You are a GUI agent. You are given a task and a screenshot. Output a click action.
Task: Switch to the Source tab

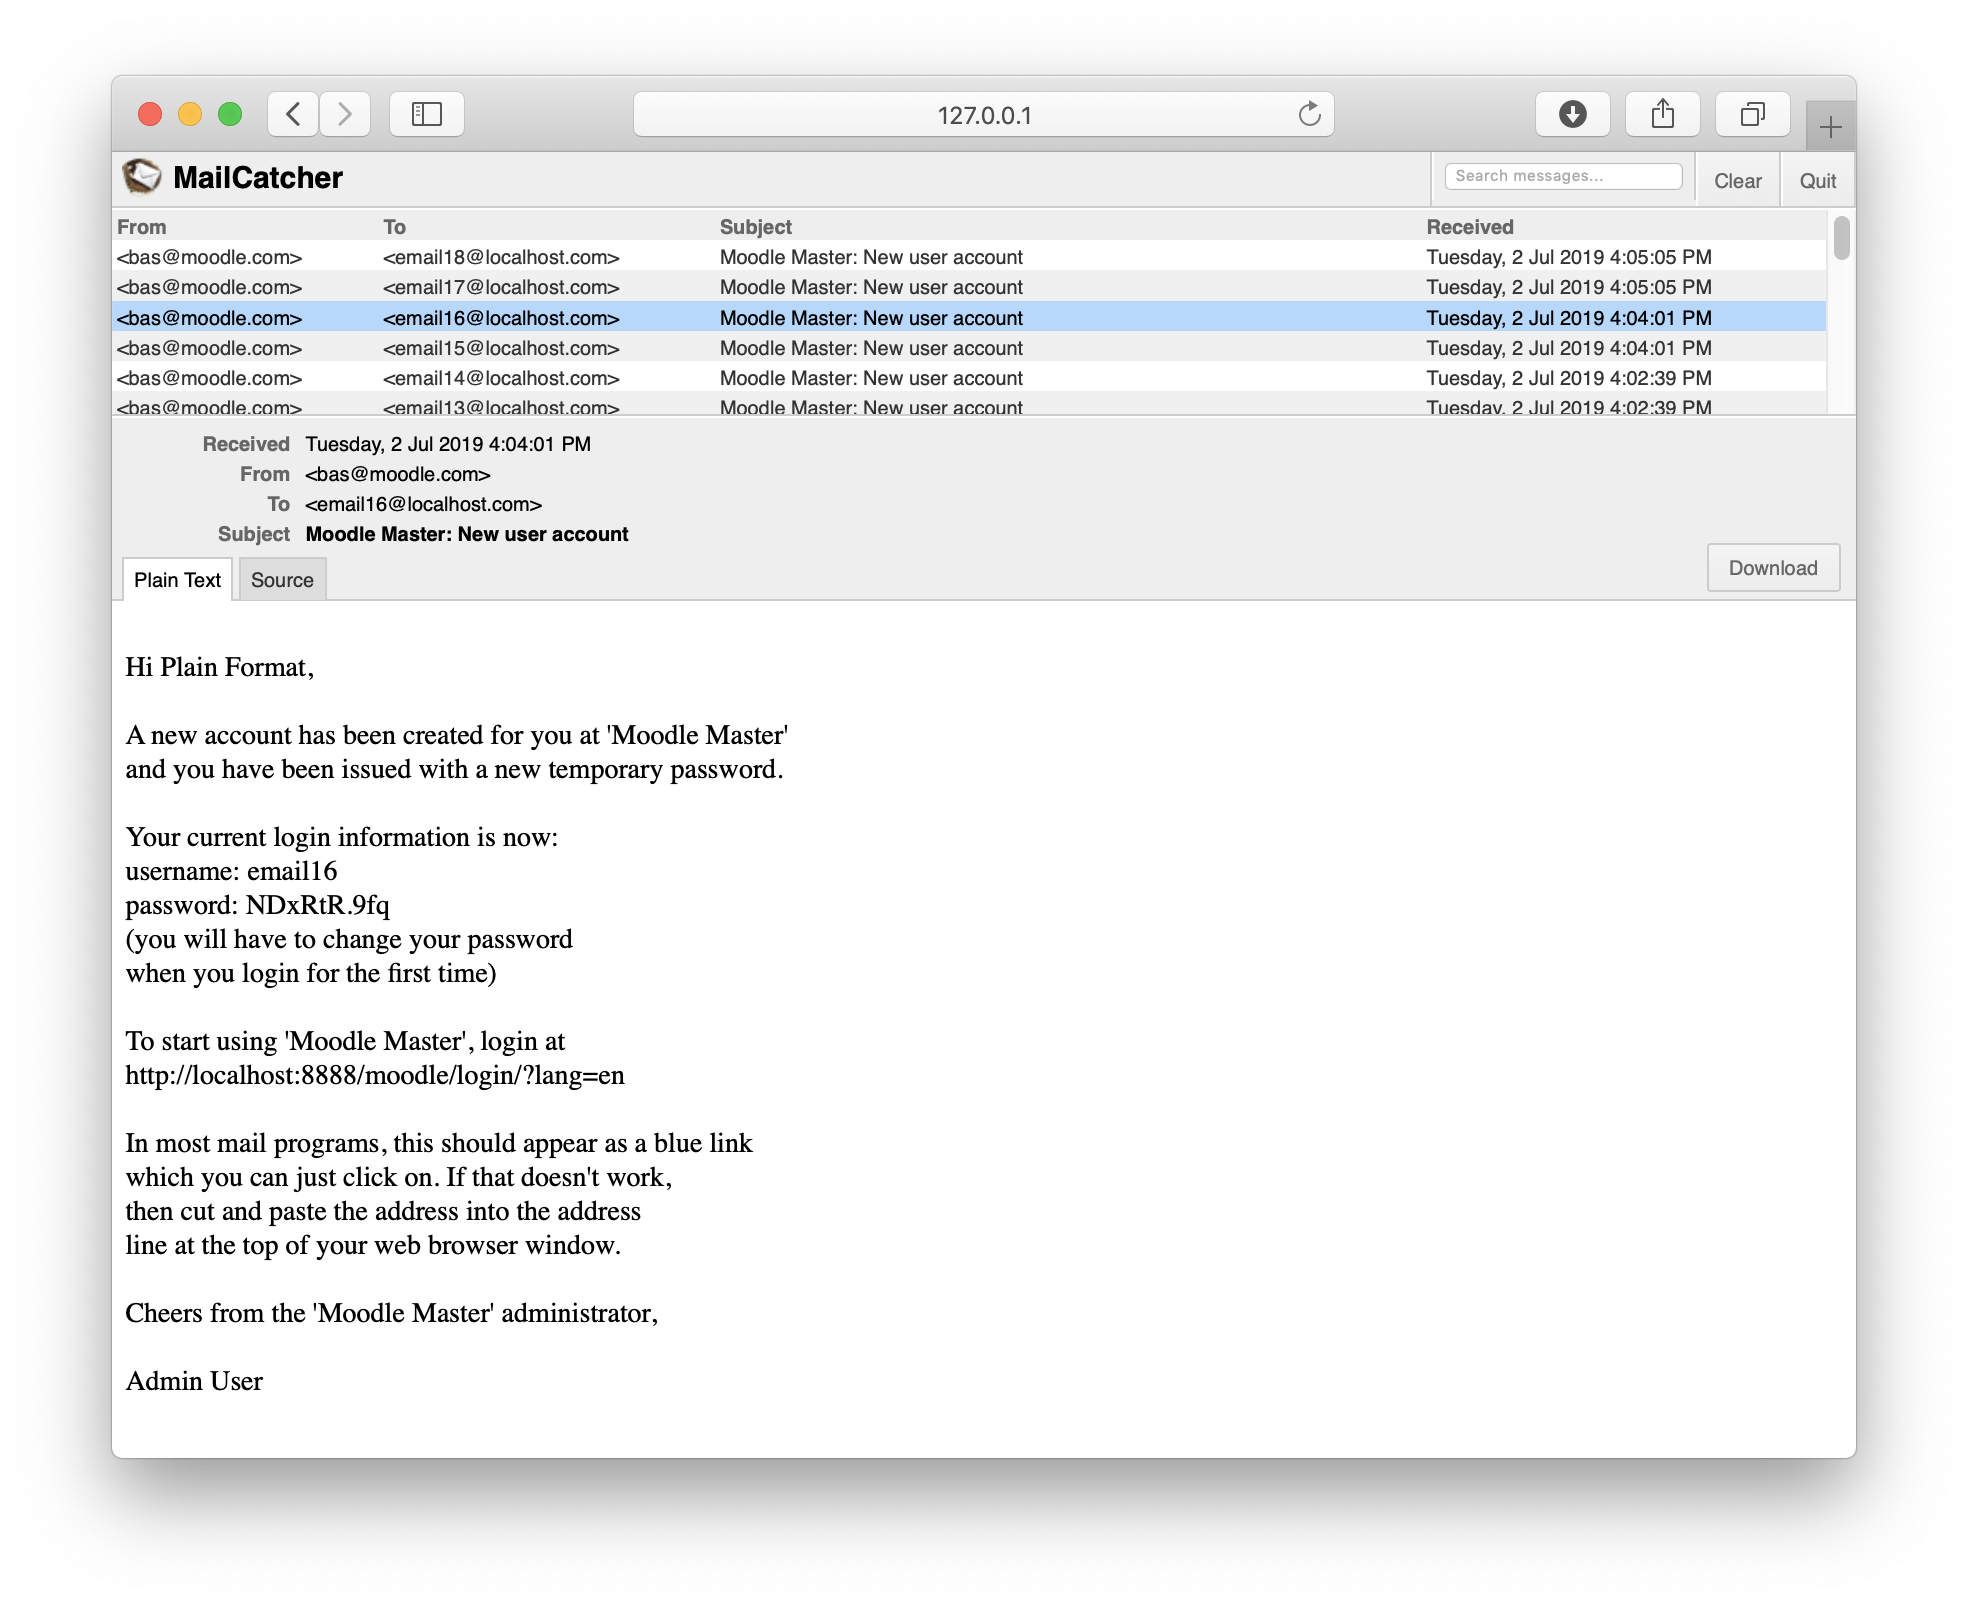(x=282, y=580)
